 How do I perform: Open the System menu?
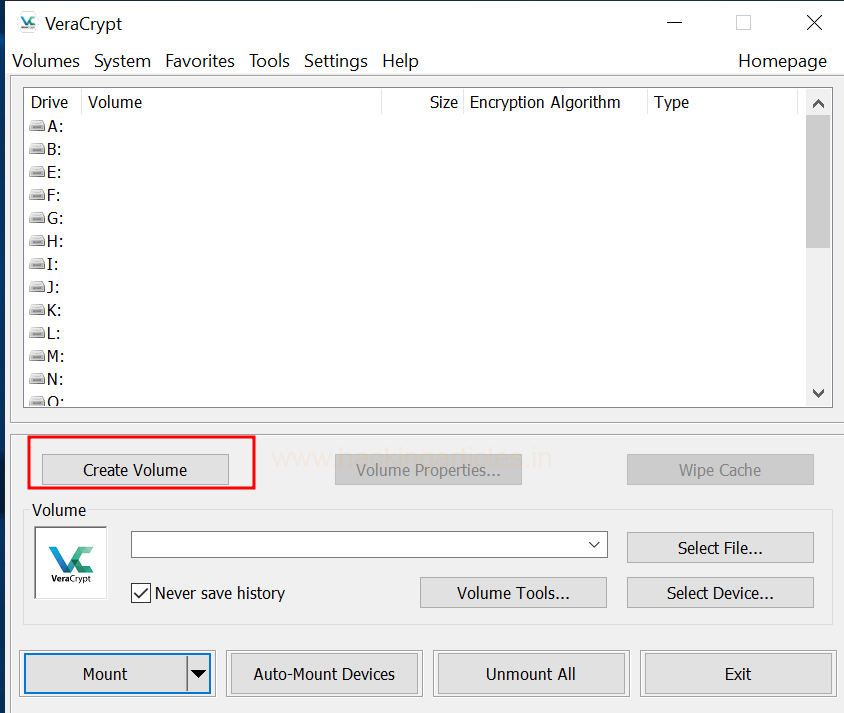pyautogui.click(x=122, y=61)
